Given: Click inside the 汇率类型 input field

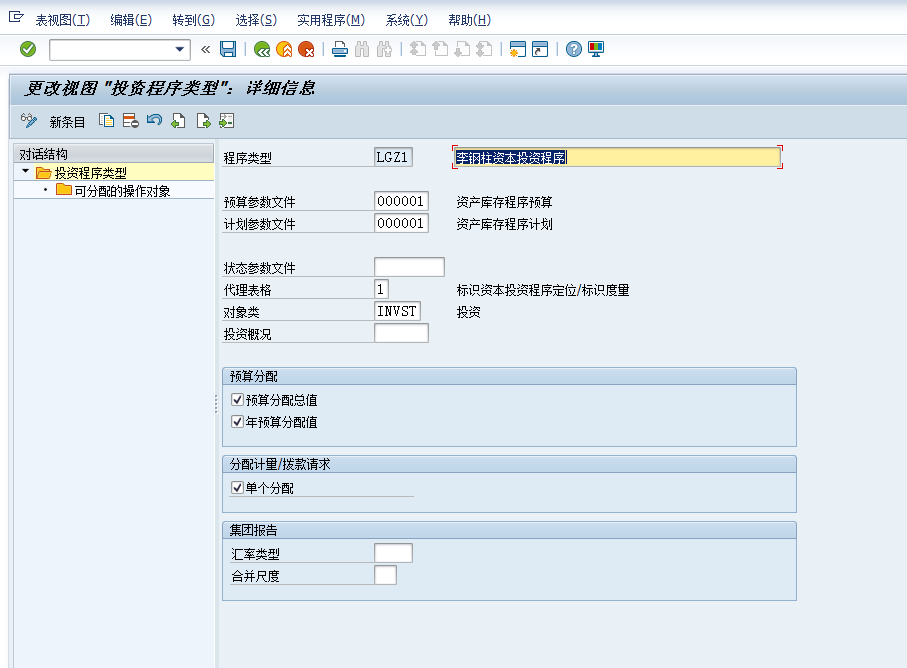Looking at the screenshot, I should [394, 552].
